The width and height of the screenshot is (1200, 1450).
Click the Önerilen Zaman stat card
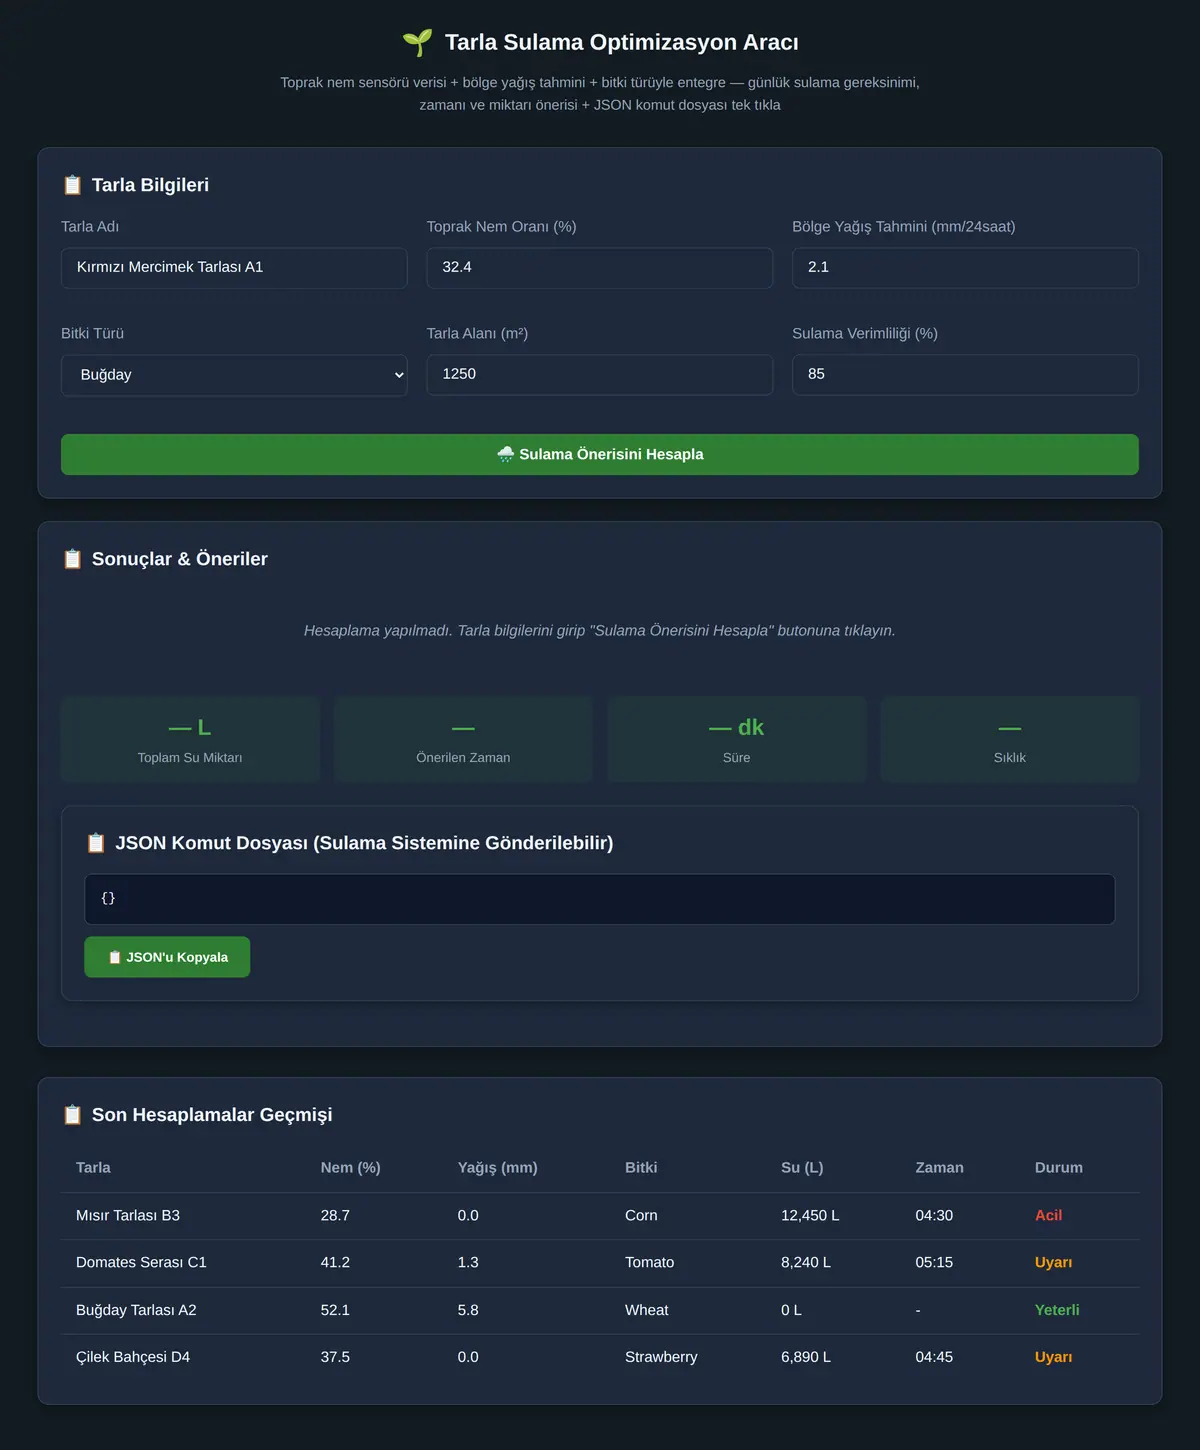point(463,739)
